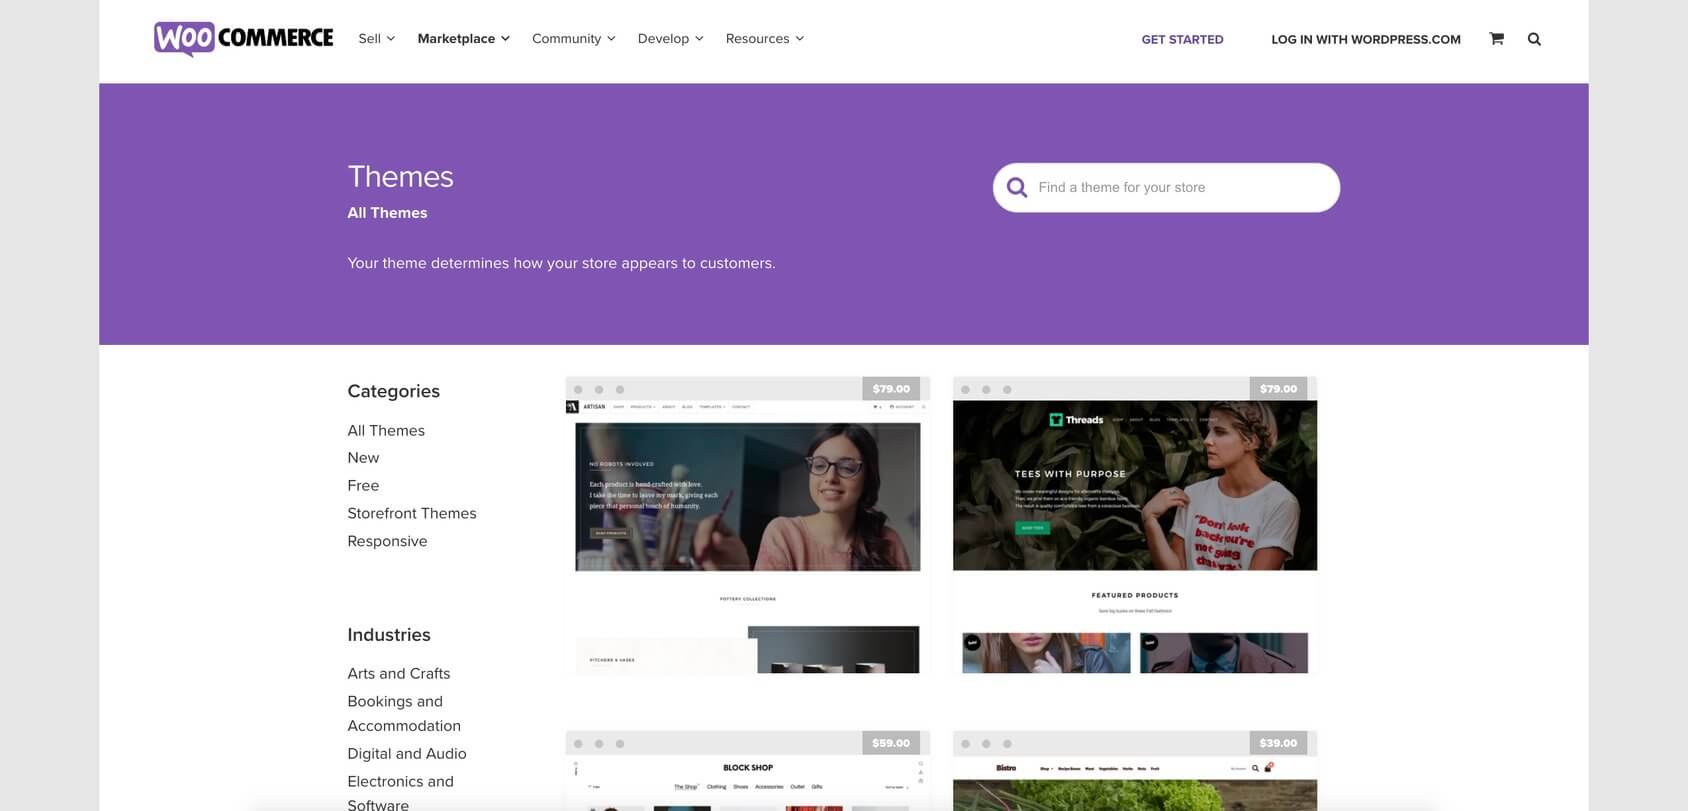Filter by Free themes

[363, 485]
